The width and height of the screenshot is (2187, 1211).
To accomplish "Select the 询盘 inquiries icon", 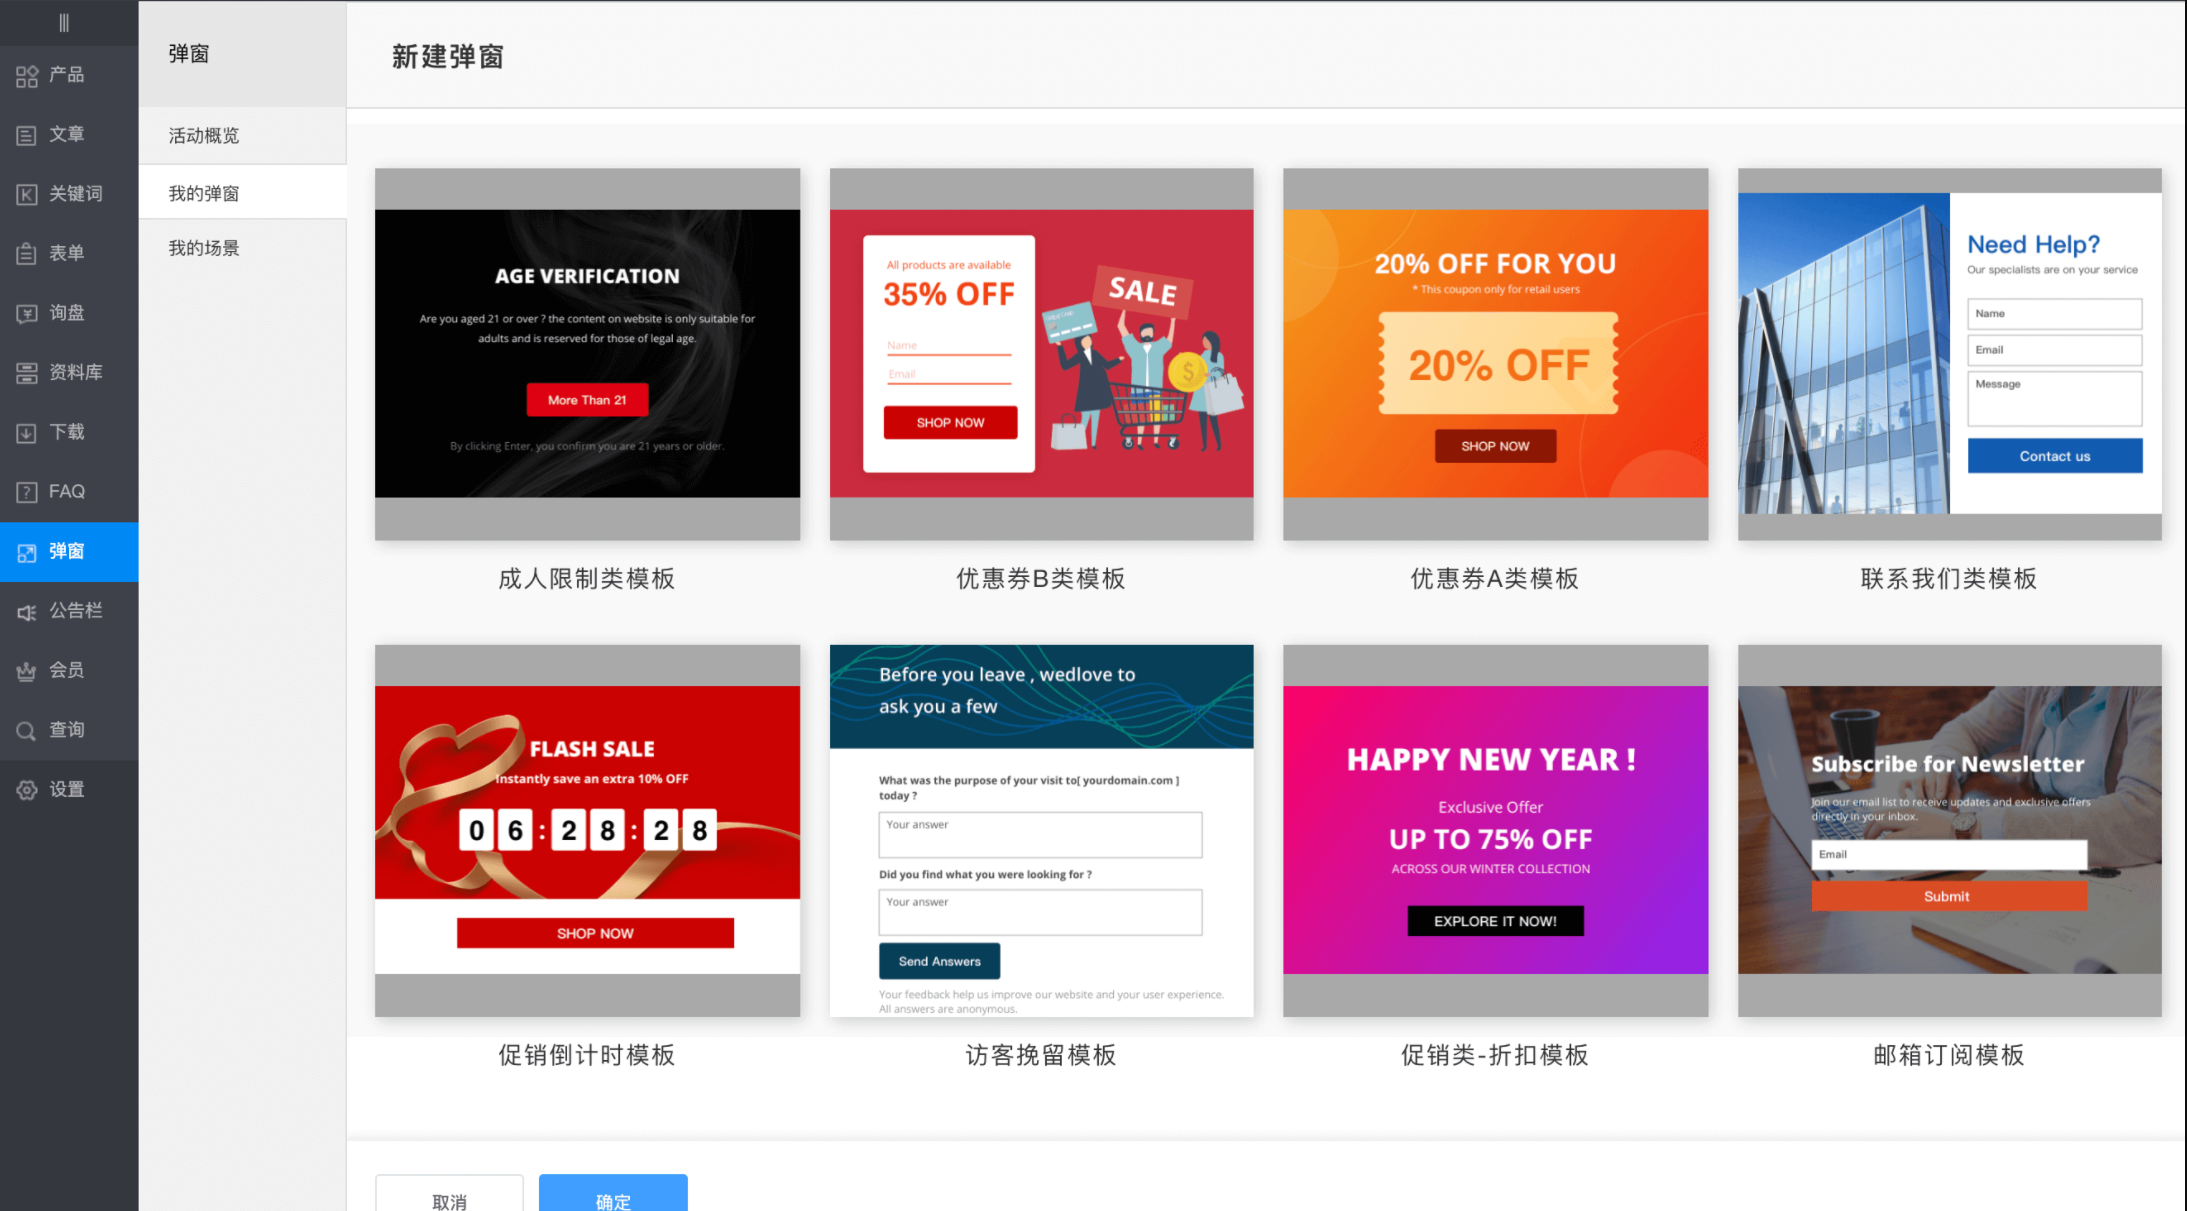I will pos(67,312).
